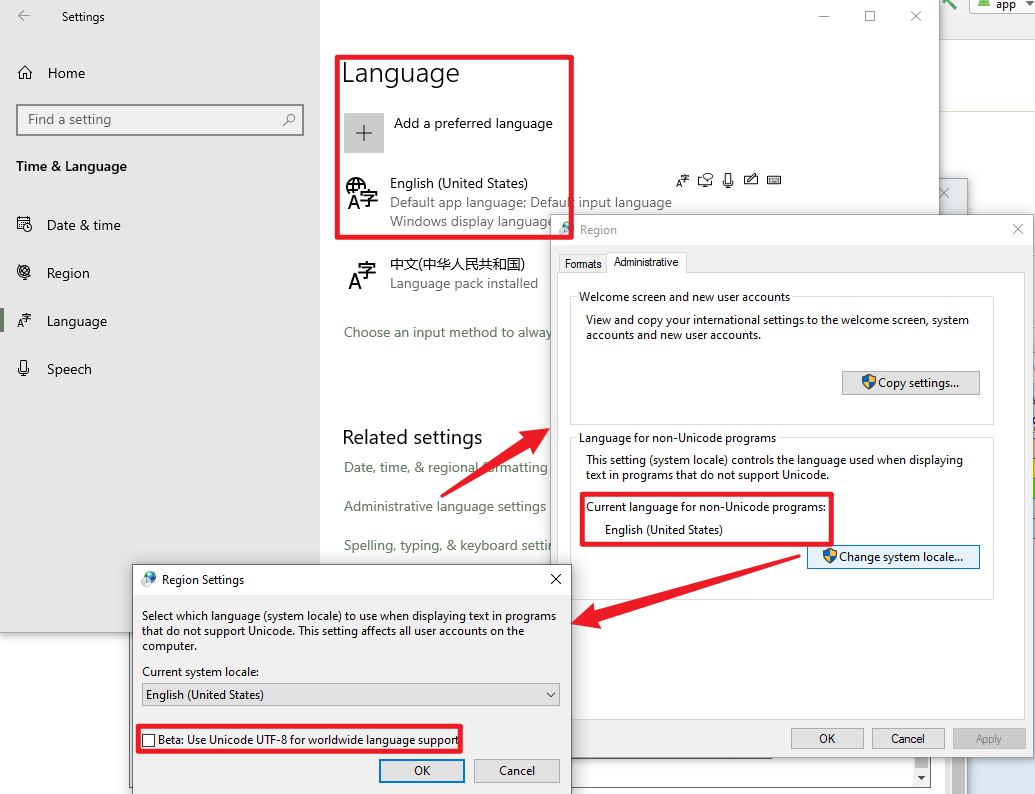The width and height of the screenshot is (1035, 794).
Task: Click OK in Region Settings dialog
Action: pos(422,770)
